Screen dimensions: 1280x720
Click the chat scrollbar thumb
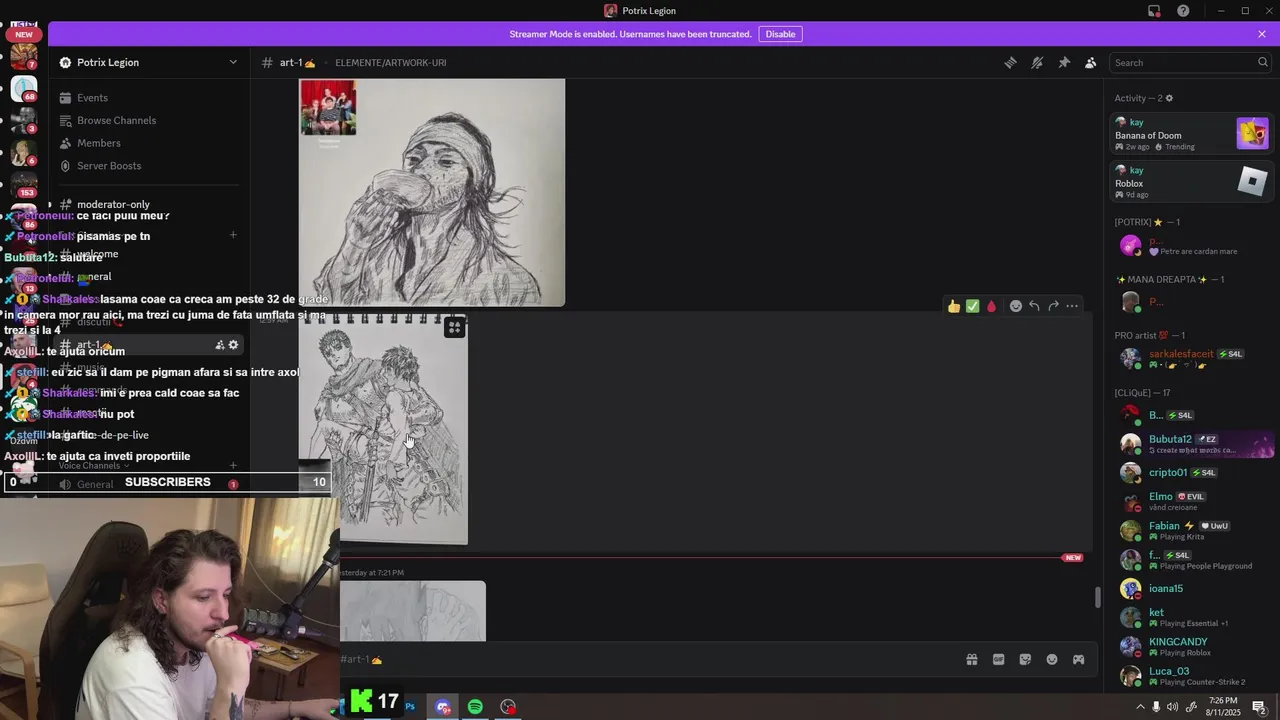click(x=1098, y=597)
